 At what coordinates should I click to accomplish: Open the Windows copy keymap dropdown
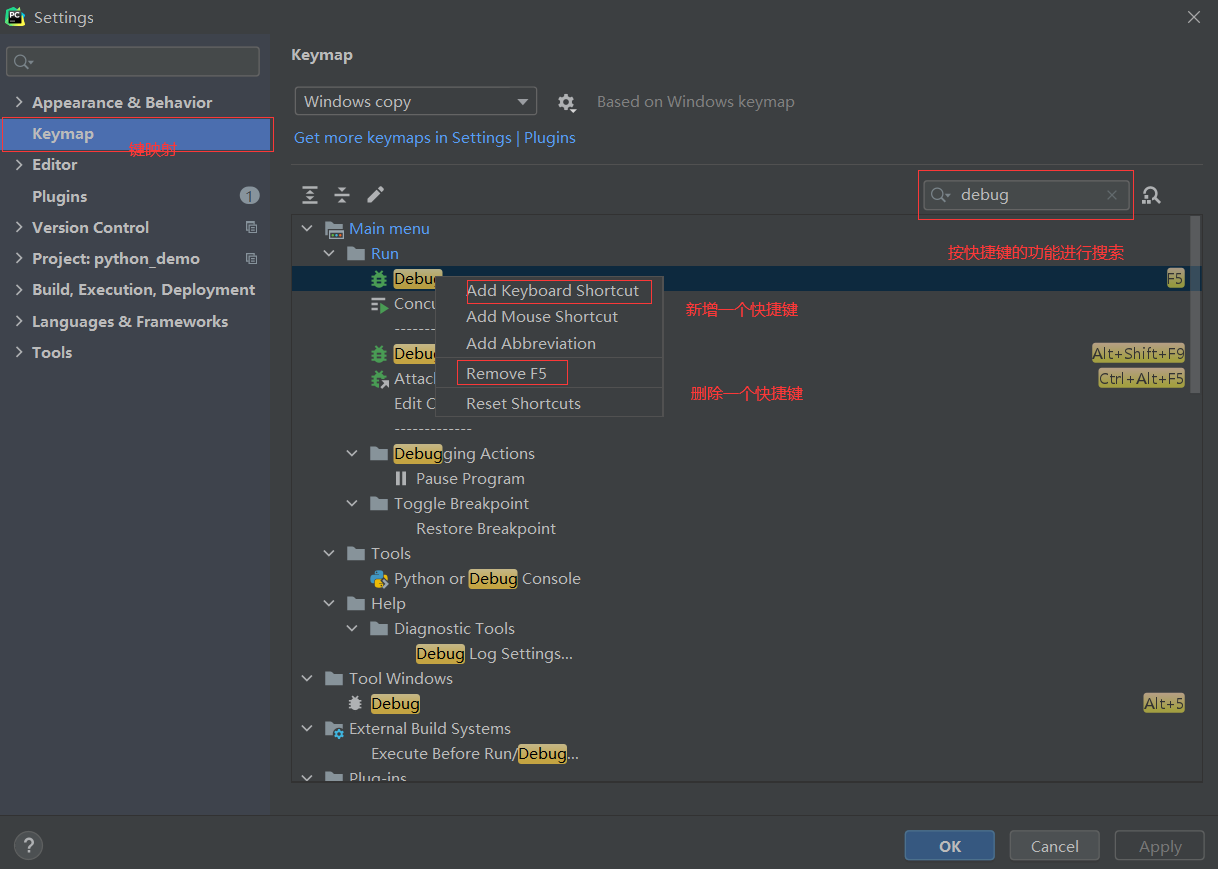coord(416,101)
